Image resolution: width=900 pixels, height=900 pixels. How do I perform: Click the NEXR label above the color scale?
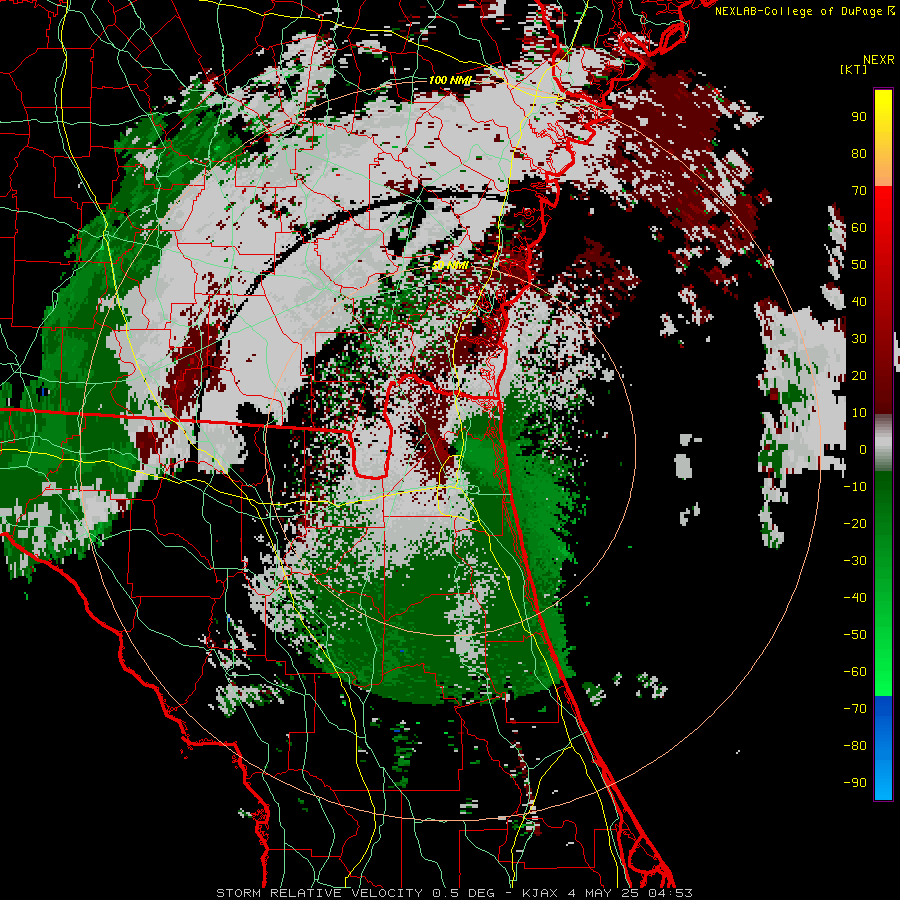click(879, 60)
